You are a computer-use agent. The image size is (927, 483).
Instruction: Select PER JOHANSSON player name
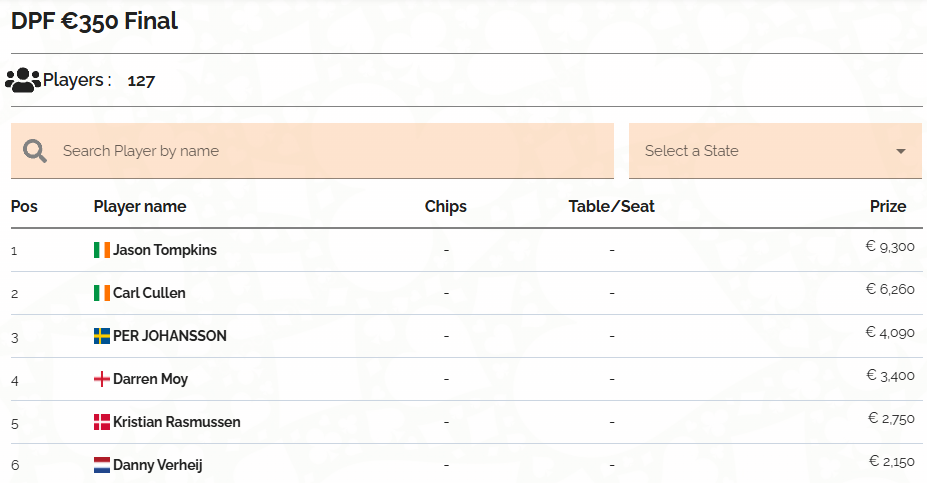coord(170,336)
